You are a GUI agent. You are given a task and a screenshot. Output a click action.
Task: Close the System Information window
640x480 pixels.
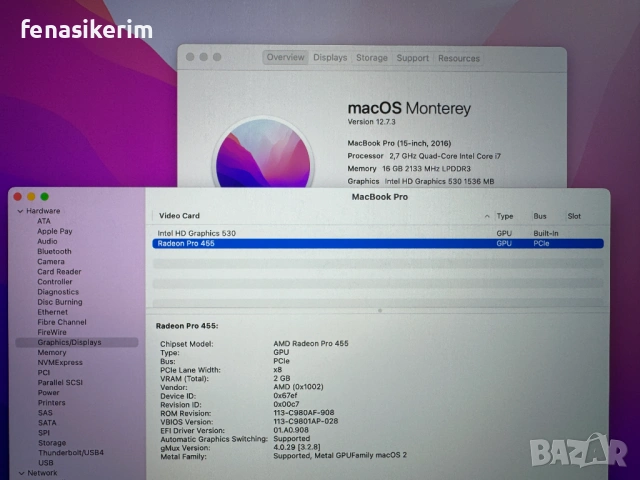point(18,197)
